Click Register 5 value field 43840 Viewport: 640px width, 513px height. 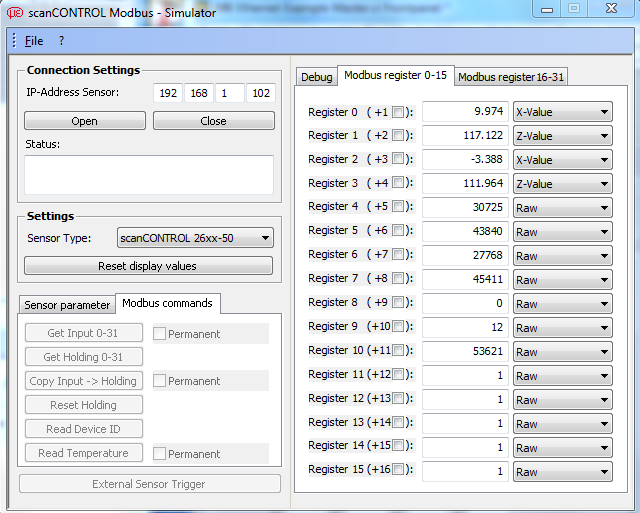465,231
